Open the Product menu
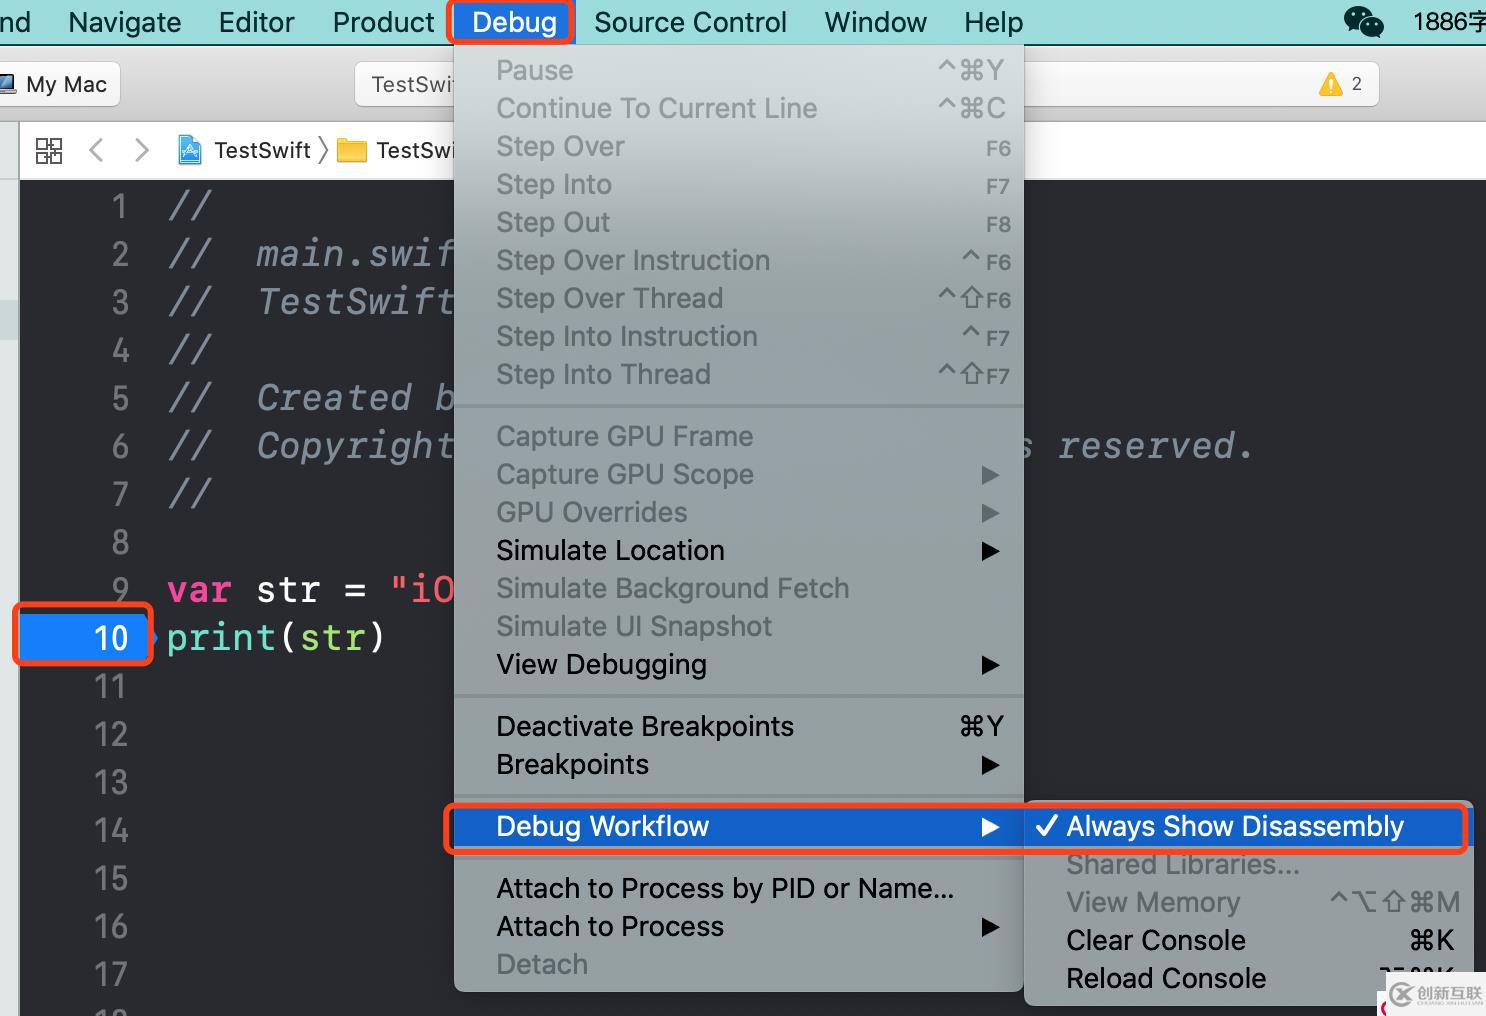Viewport: 1486px width, 1016px height. pyautogui.click(x=383, y=22)
